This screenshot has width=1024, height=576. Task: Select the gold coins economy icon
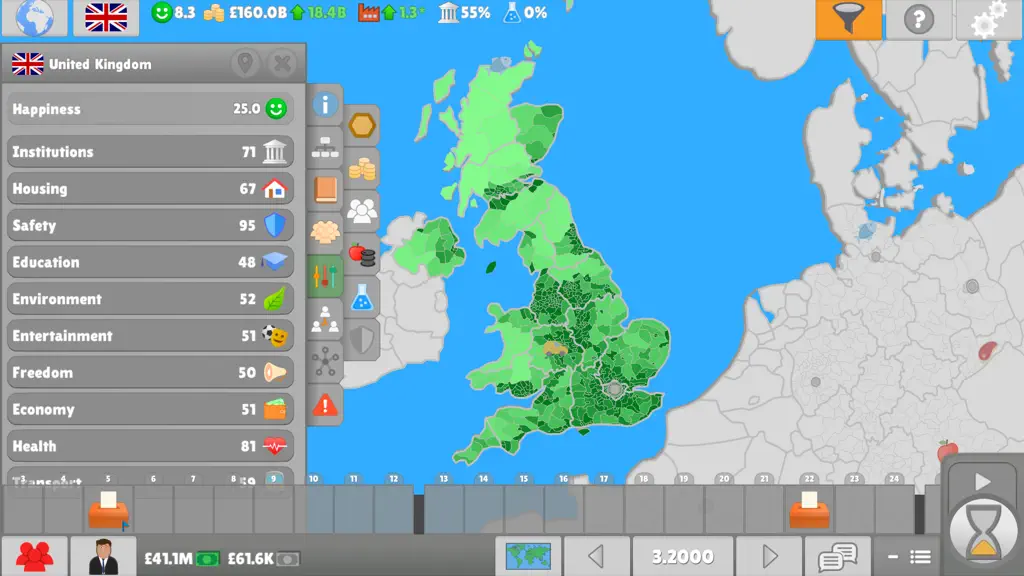click(x=362, y=168)
